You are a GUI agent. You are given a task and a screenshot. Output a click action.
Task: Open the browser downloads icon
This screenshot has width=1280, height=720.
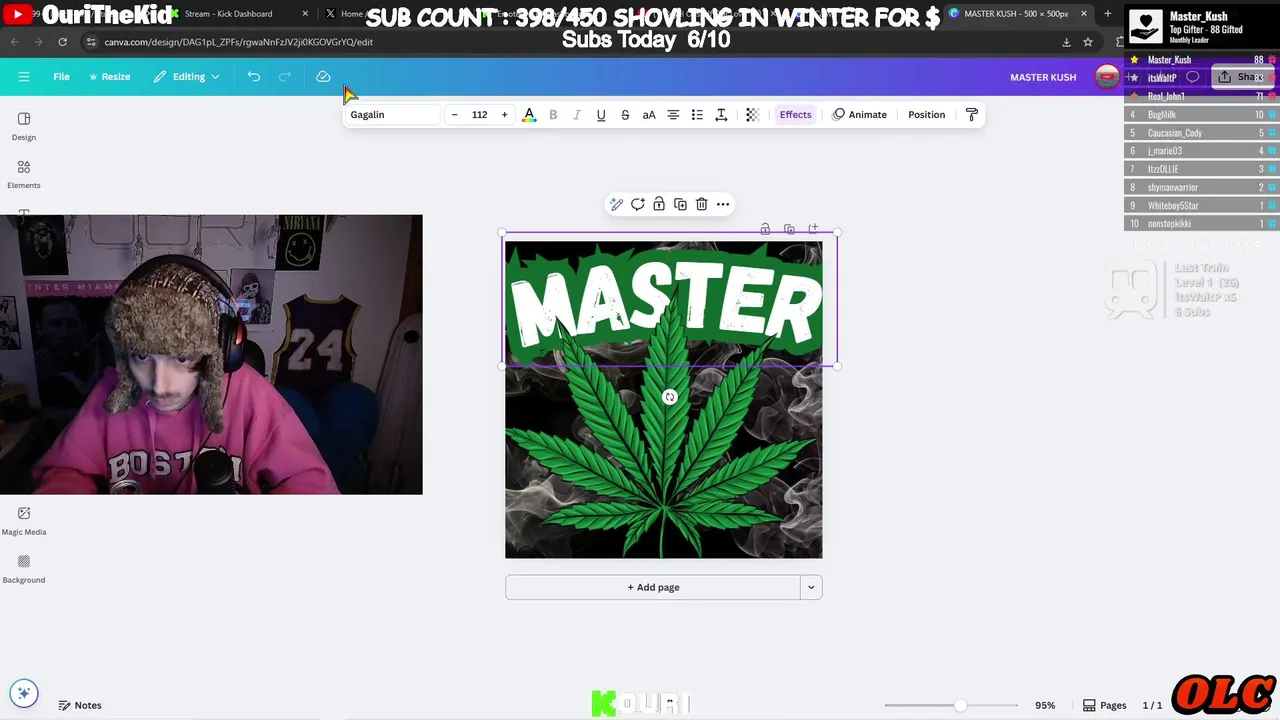1066,42
